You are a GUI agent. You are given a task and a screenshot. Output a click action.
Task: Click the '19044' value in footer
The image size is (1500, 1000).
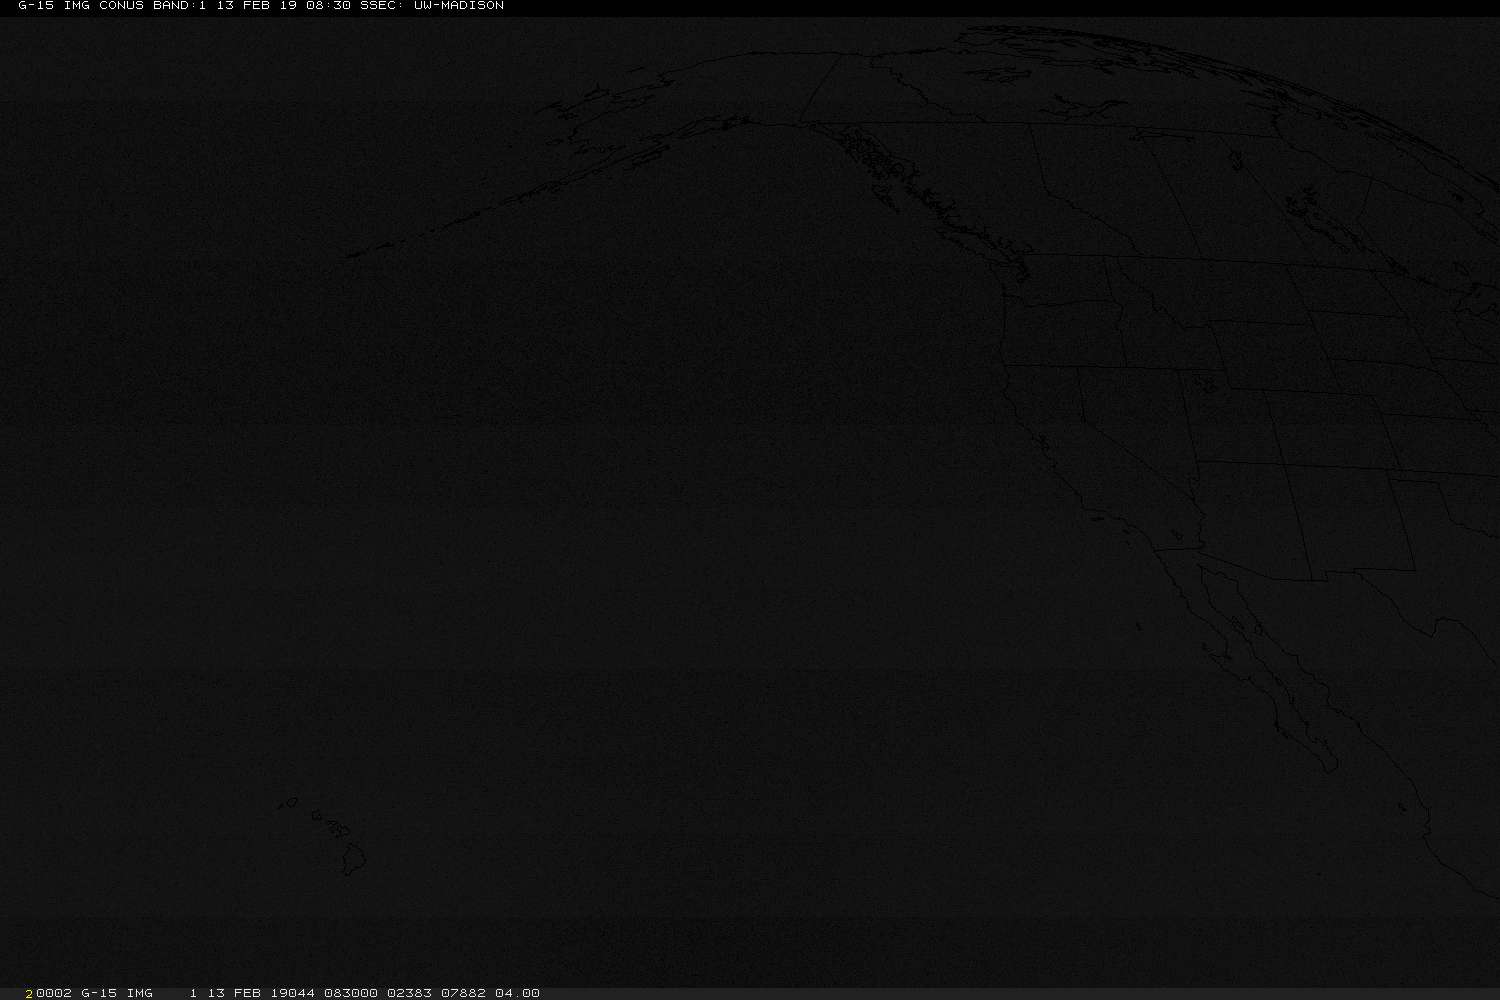coord(292,993)
